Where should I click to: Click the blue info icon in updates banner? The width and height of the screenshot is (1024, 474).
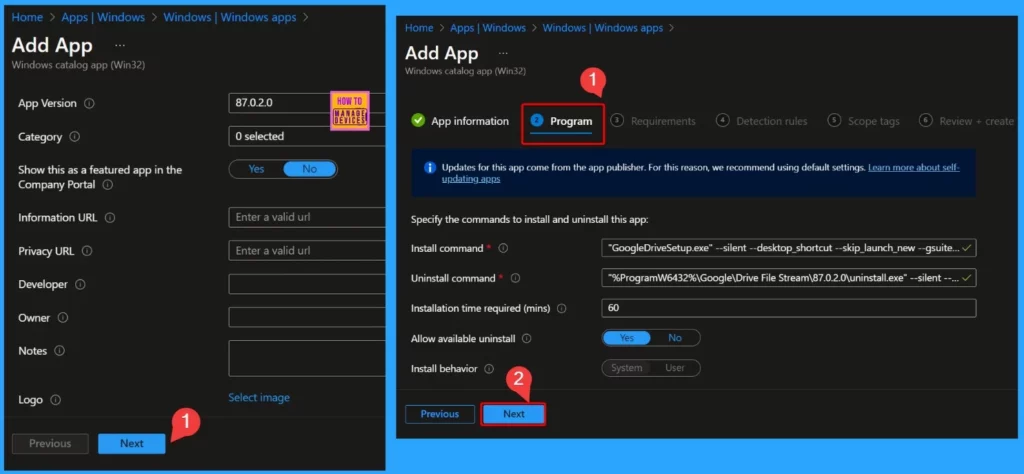[430, 168]
